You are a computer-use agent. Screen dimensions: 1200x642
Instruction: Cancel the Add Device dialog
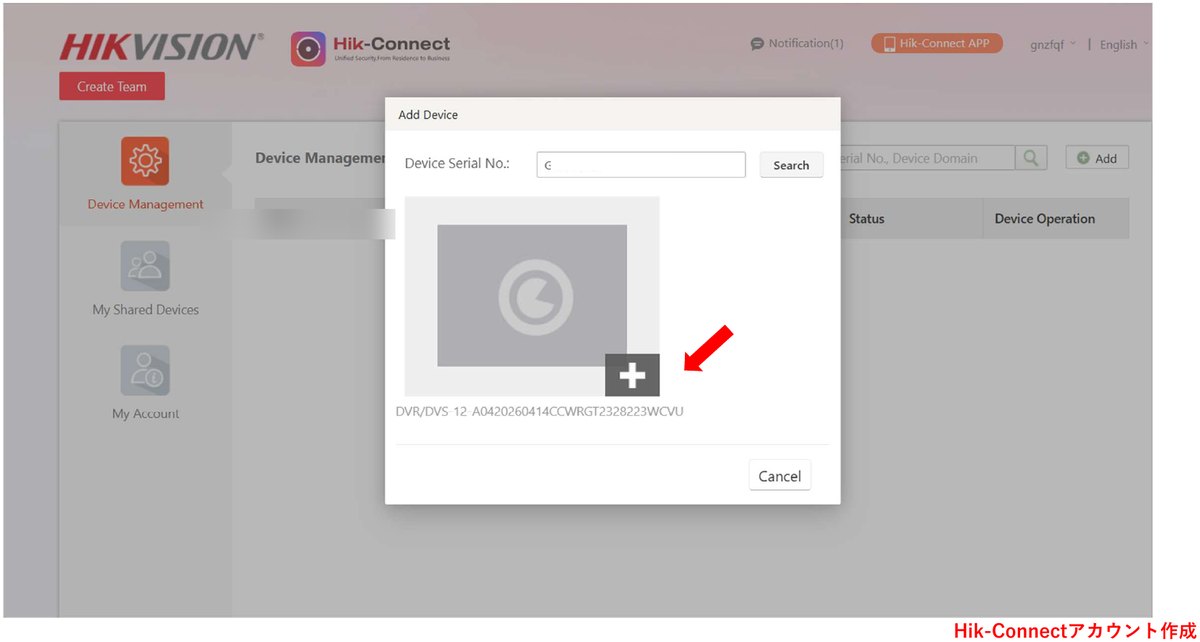(779, 476)
